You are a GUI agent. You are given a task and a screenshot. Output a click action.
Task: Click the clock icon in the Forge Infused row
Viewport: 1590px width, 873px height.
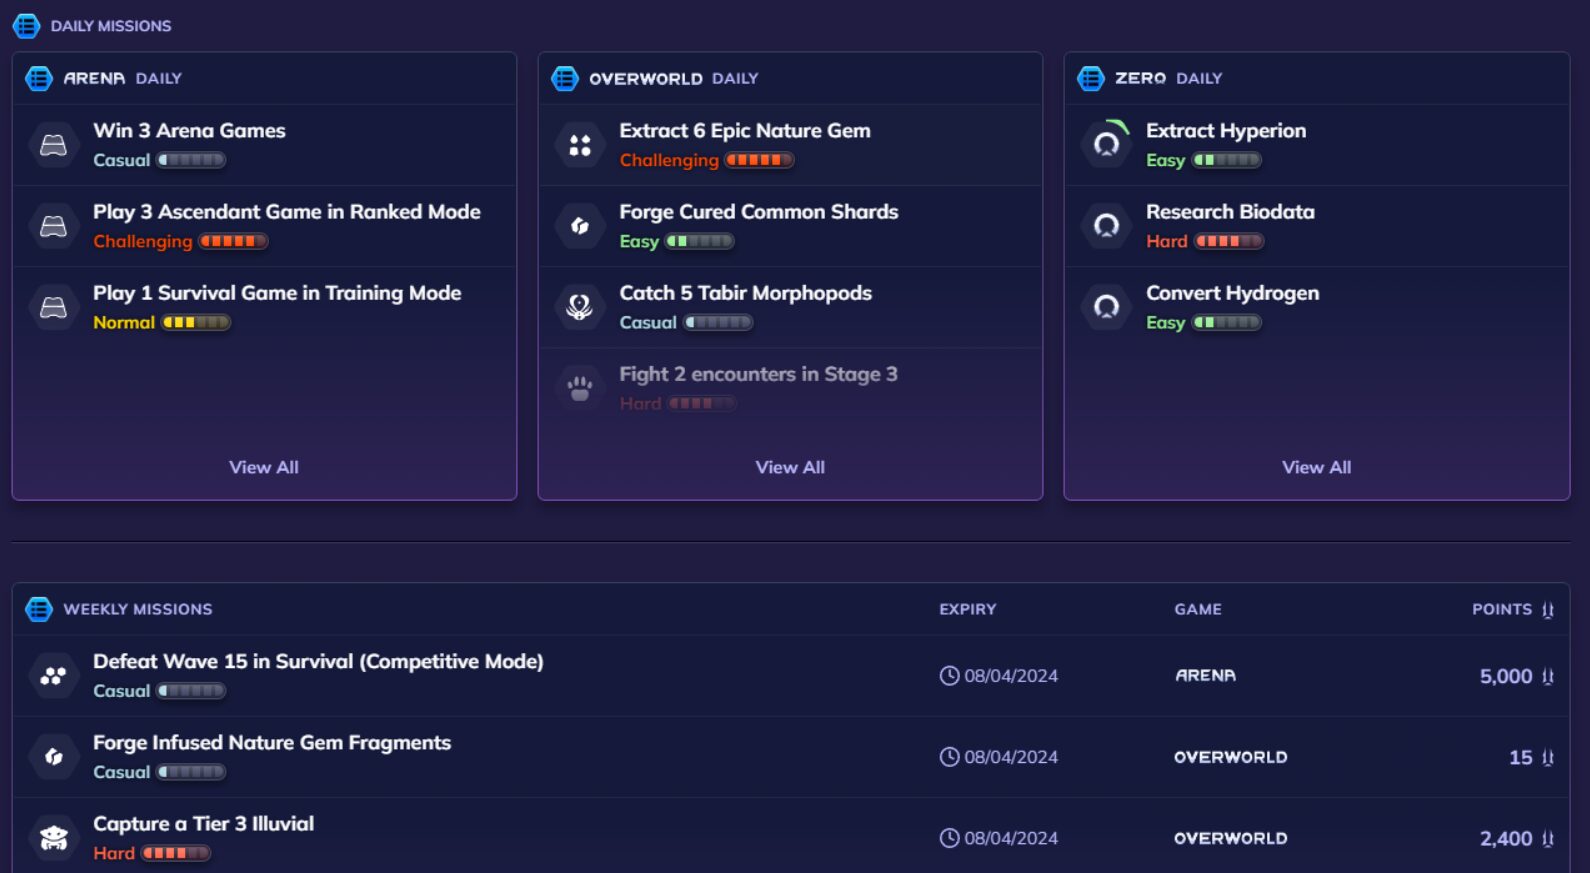click(x=949, y=757)
